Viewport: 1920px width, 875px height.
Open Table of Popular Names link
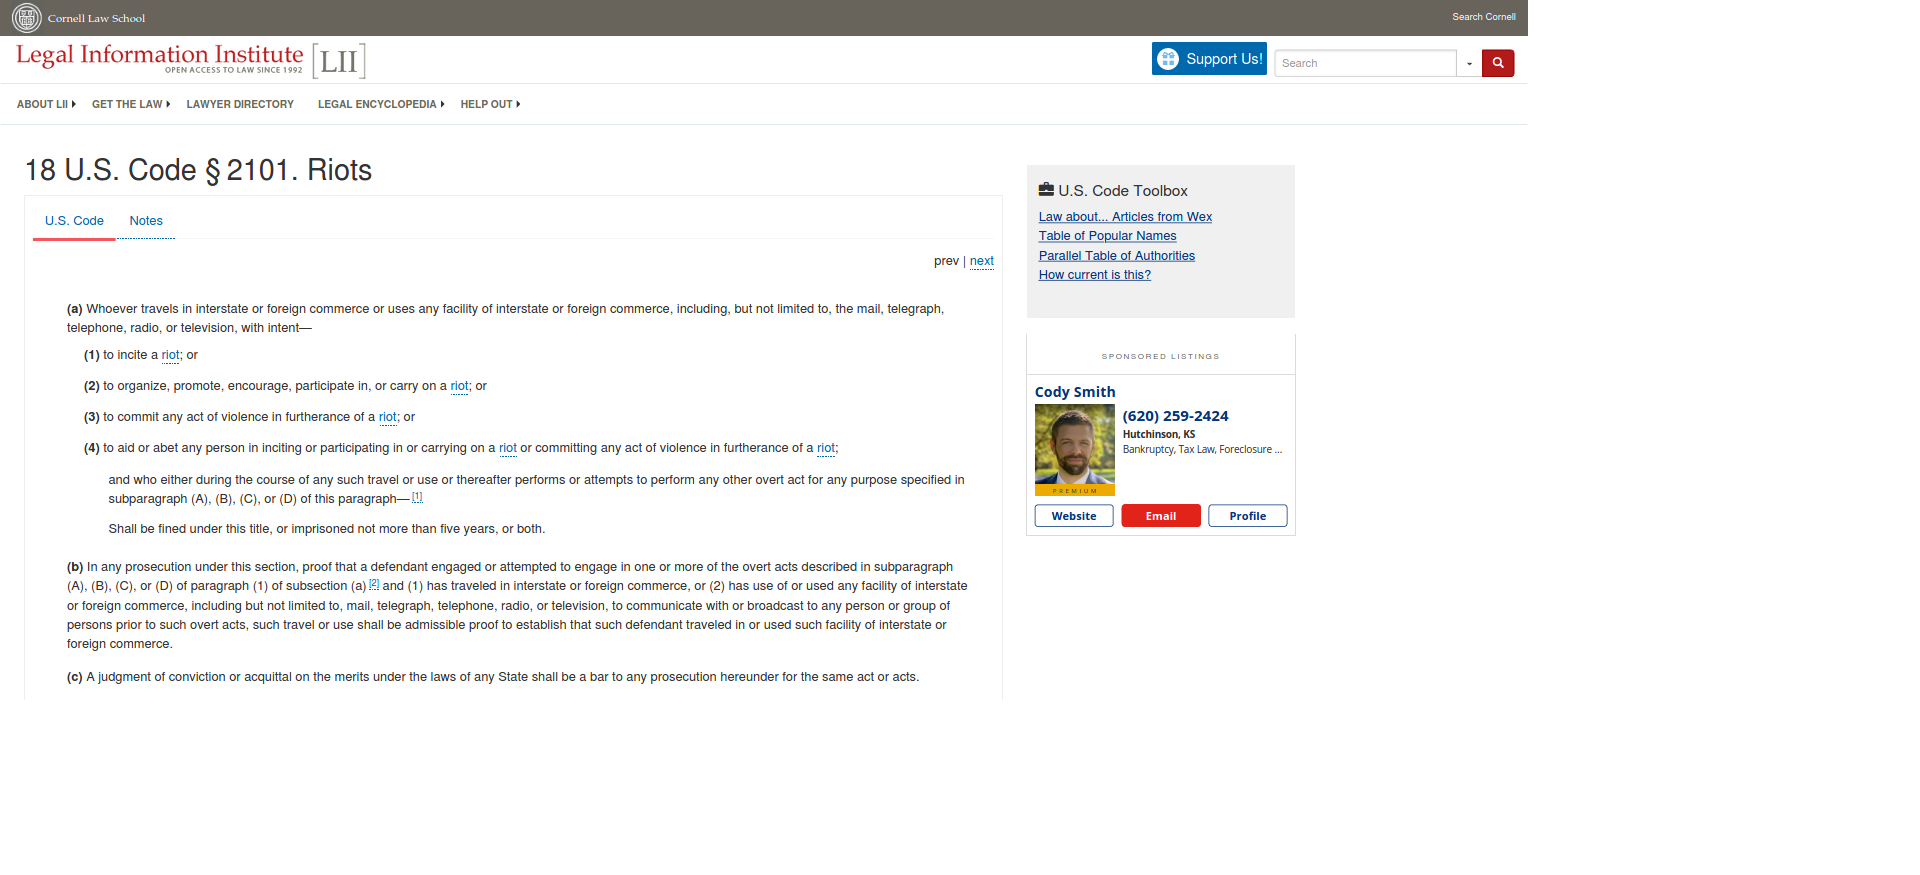1107,236
